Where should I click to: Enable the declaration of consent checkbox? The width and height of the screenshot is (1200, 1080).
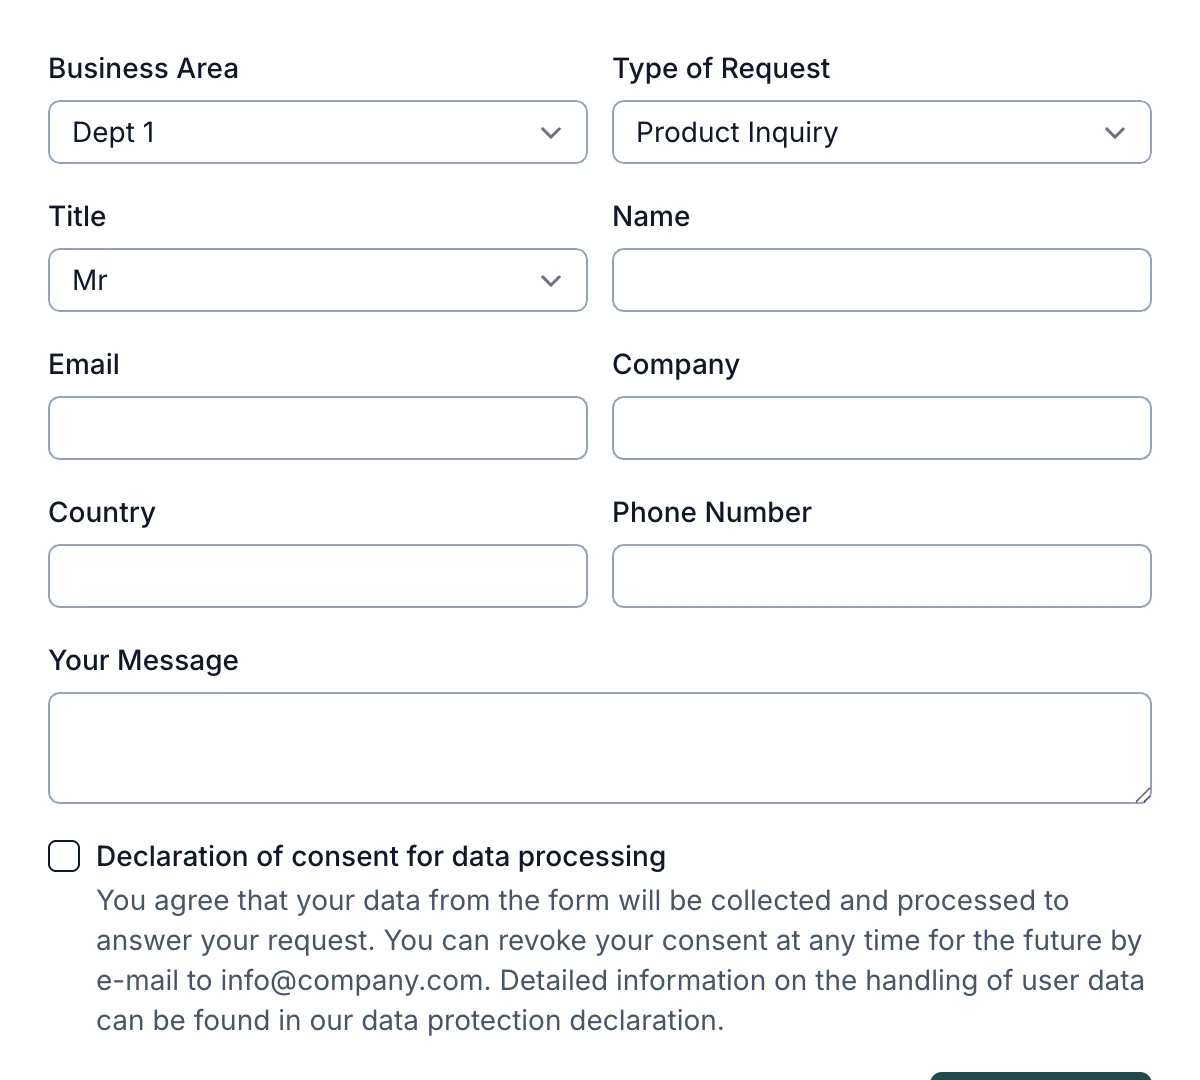point(63,856)
